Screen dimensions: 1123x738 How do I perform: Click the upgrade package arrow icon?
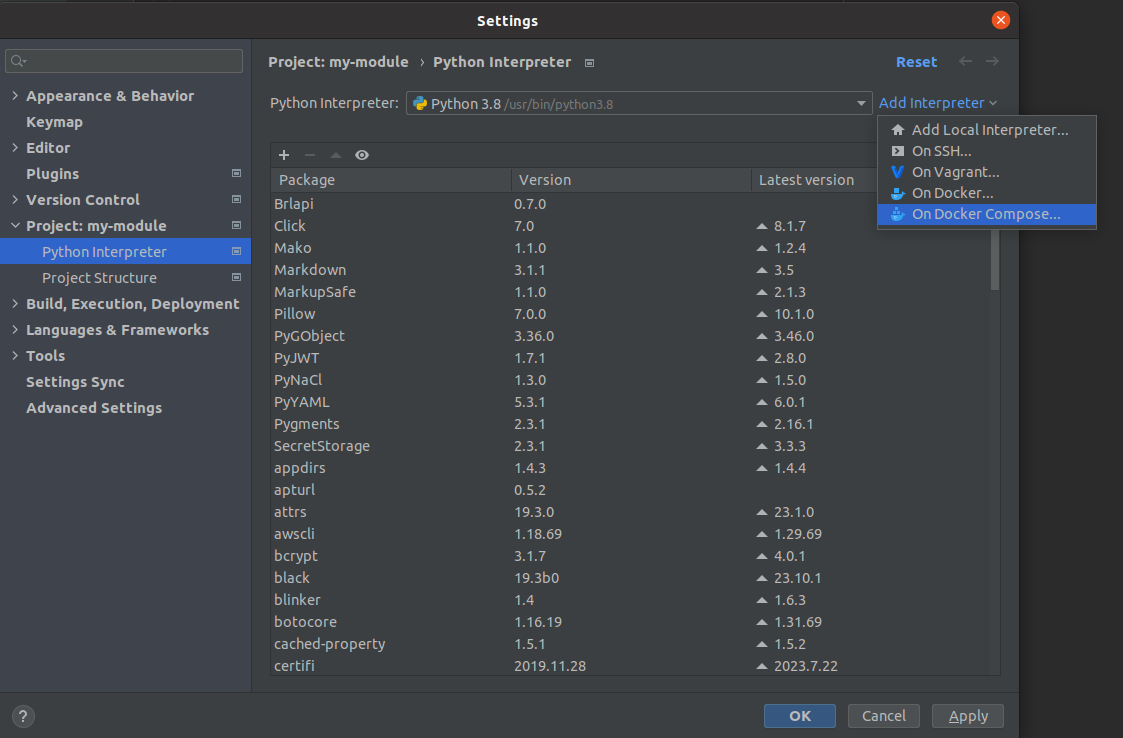(336, 155)
